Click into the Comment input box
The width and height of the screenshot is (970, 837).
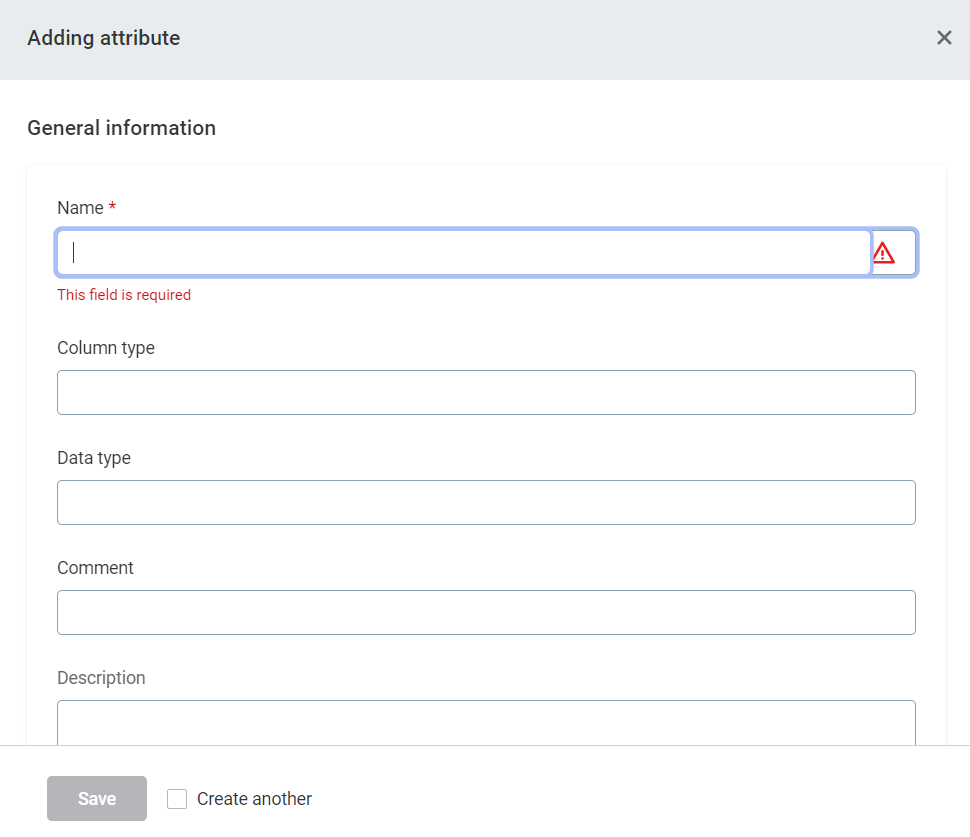[x=486, y=612]
